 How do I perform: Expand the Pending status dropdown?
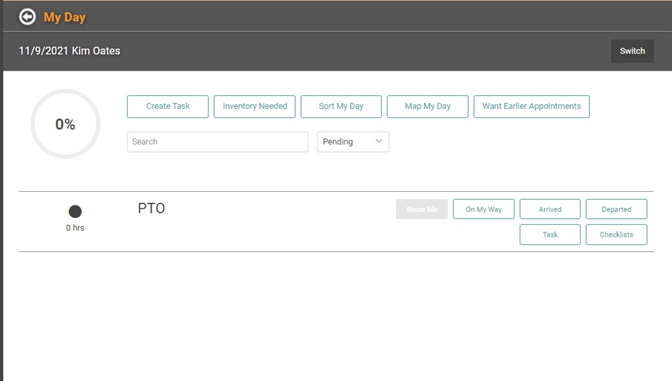(x=353, y=142)
